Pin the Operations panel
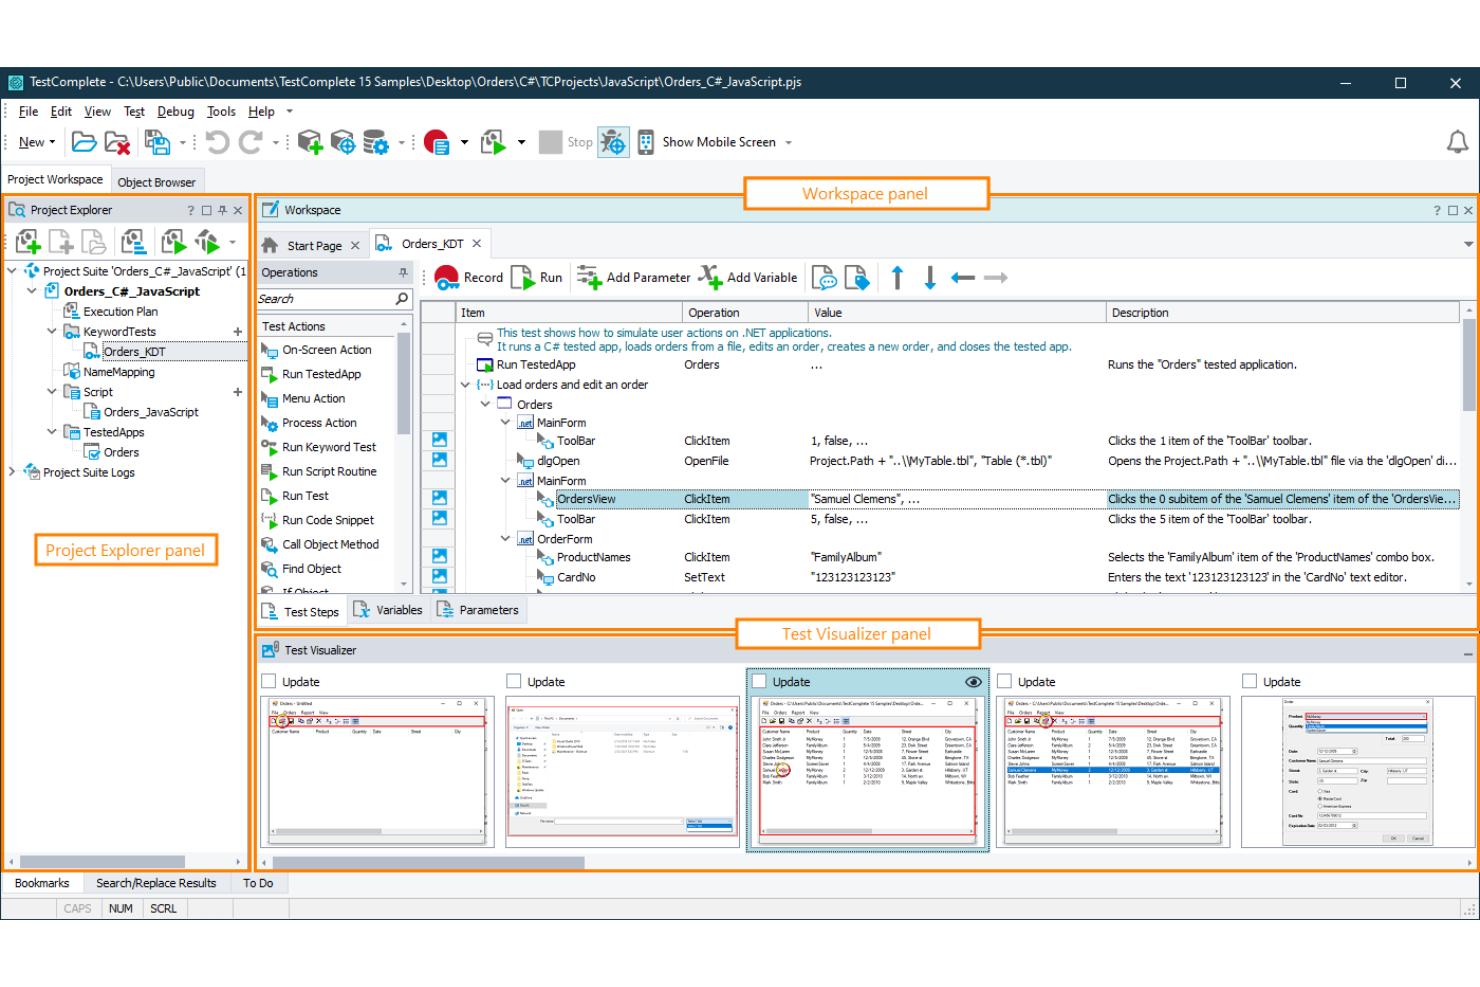Image resolution: width=1480 pixels, height=987 pixels. click(x=403, y=272)
